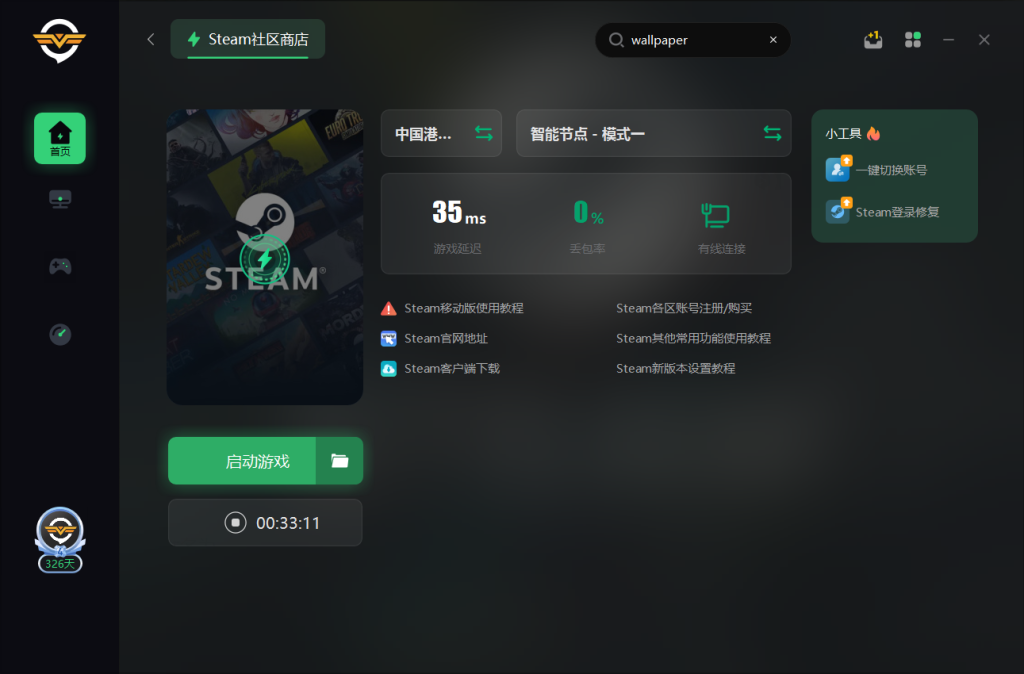The image size is (1024, 674).
Task: Click the cloud download icon beside Steam客户端下载
Action: [389, 368]
